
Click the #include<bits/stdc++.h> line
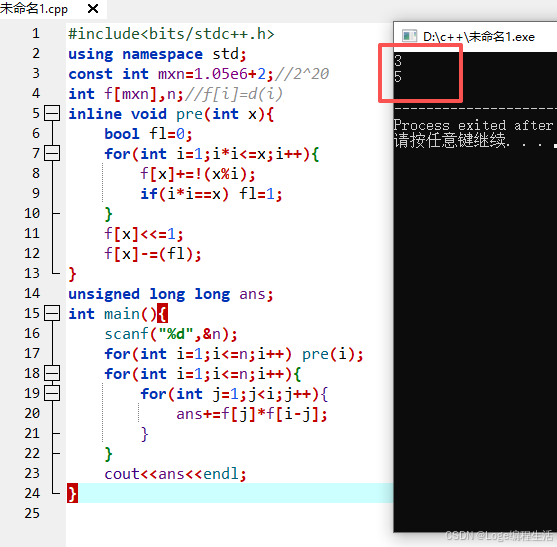tap(172, 34)
